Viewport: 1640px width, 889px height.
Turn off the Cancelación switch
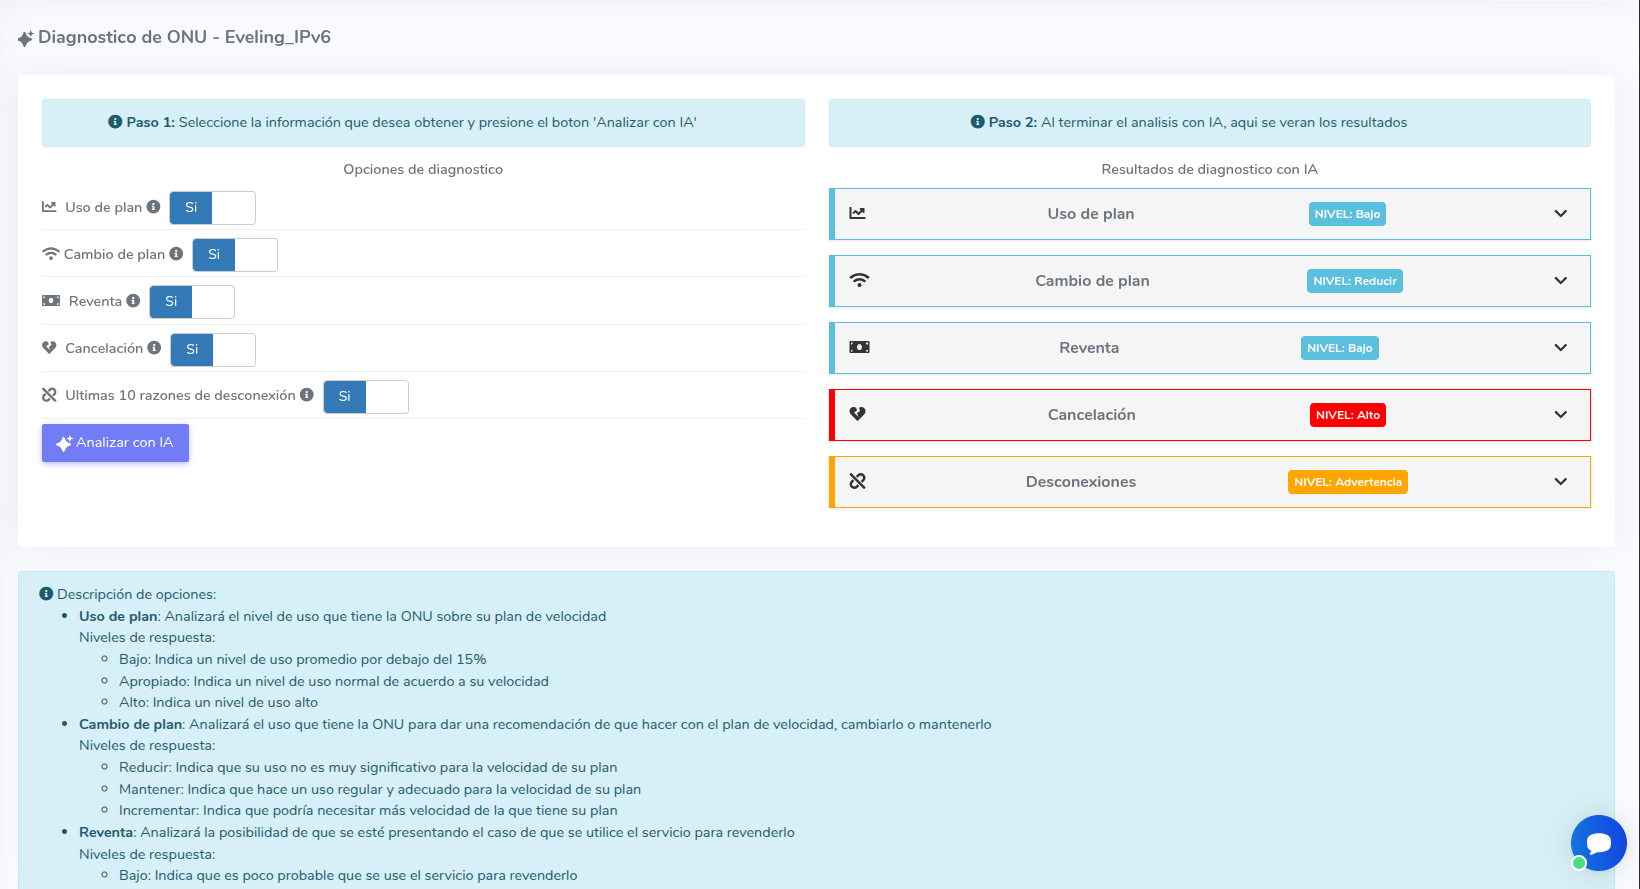[213, 349]
